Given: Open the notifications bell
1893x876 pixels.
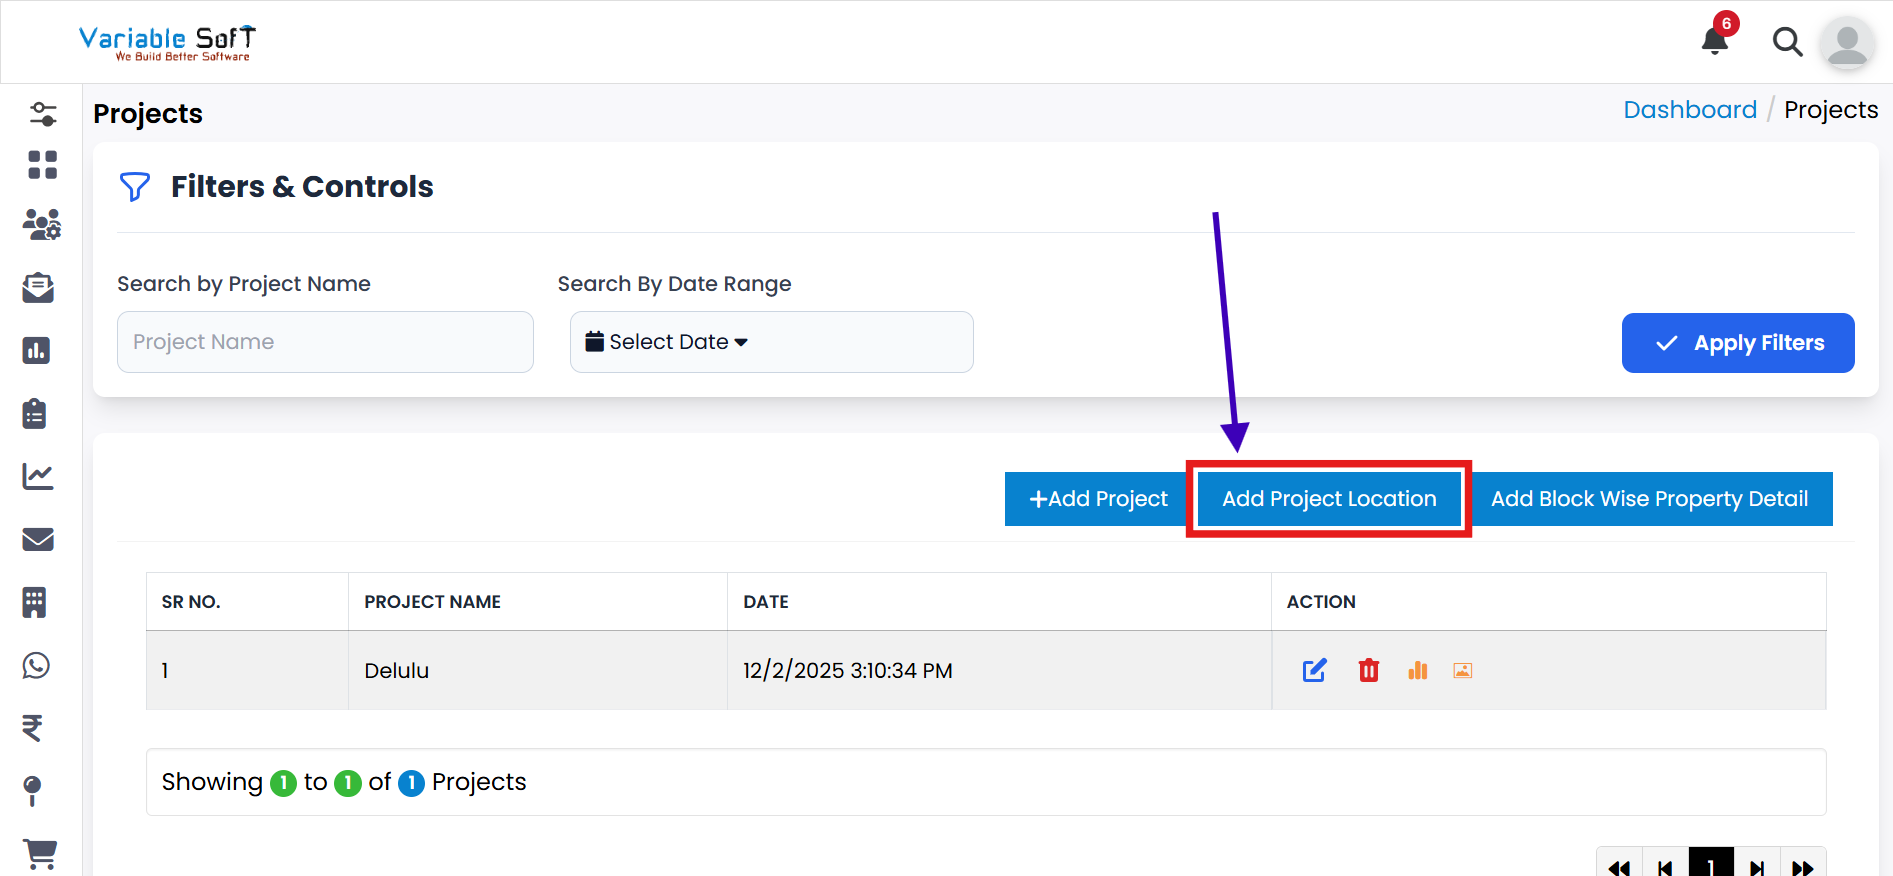Looking at the screenshot, I should tap(1715, 40).
